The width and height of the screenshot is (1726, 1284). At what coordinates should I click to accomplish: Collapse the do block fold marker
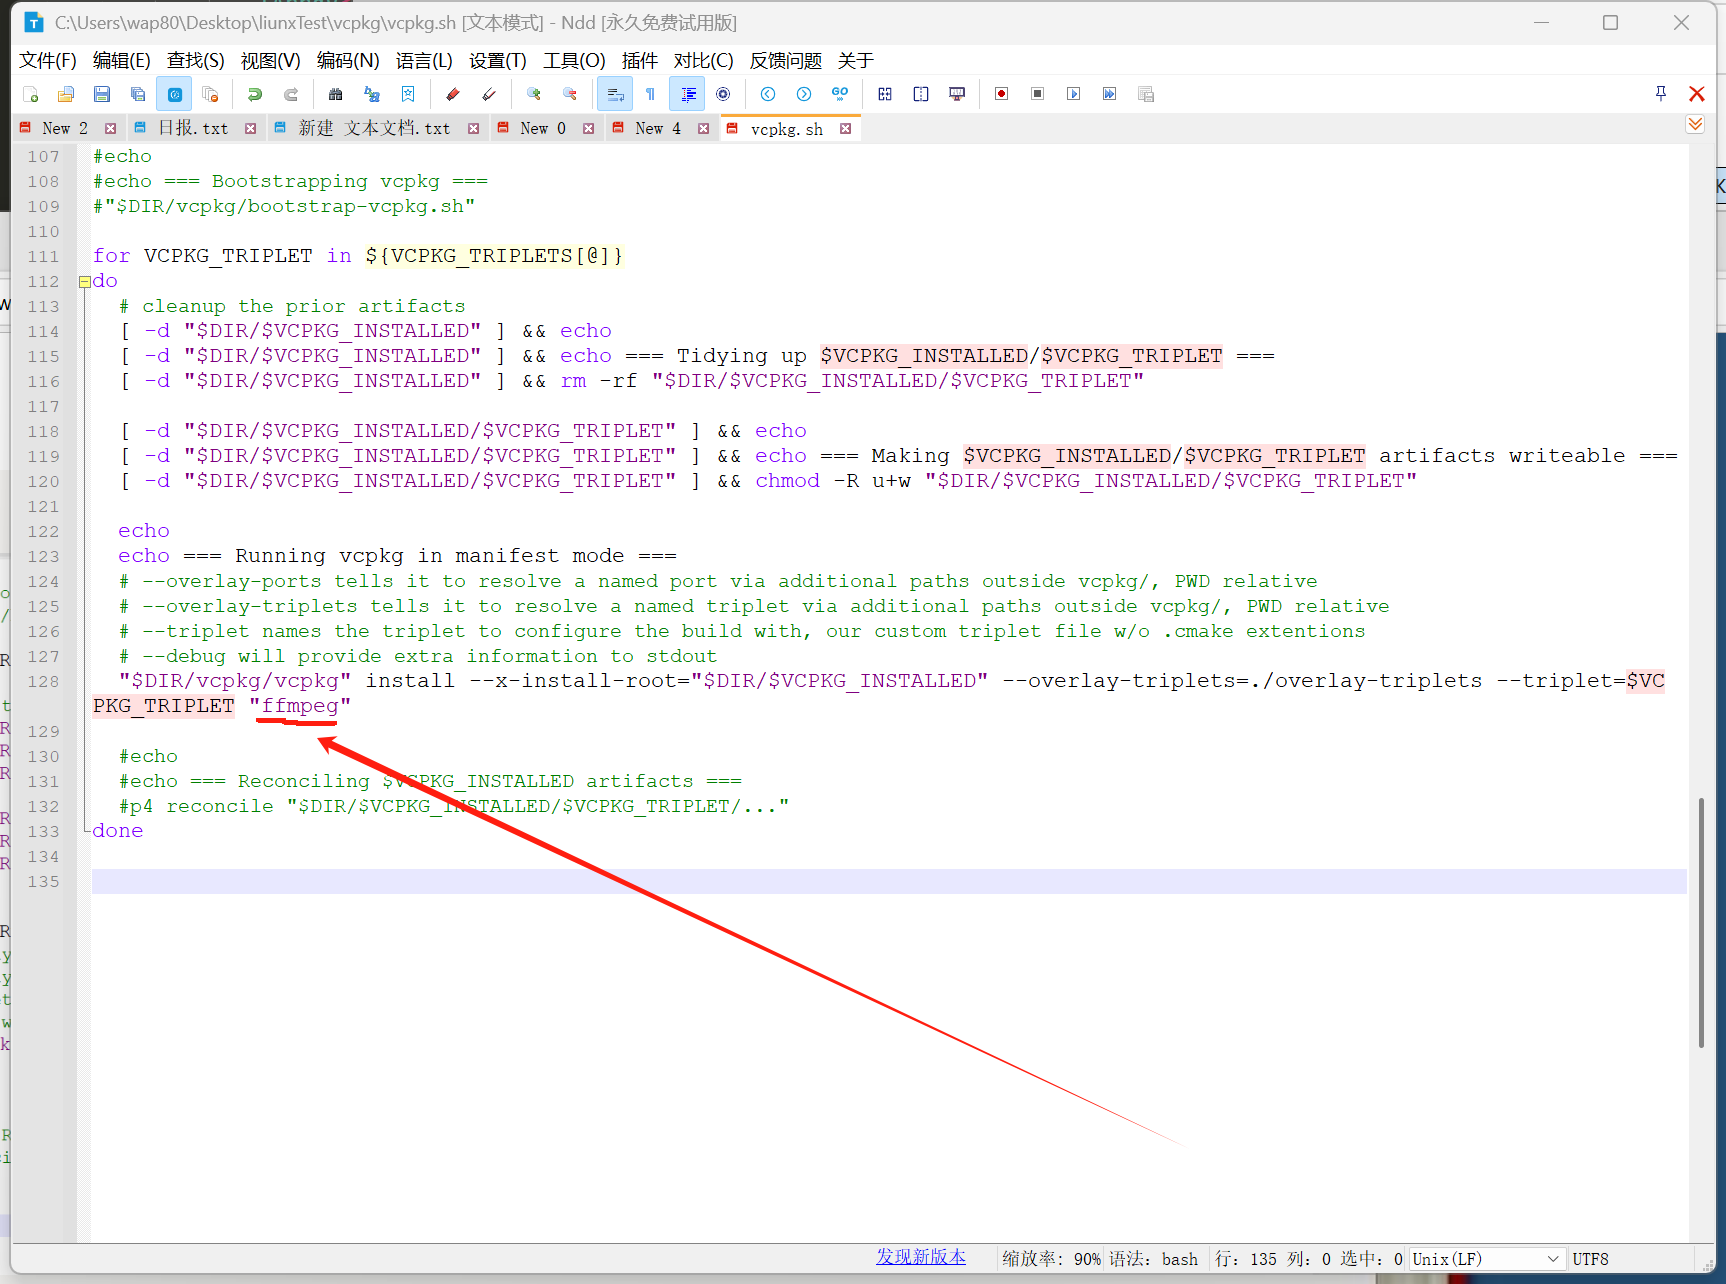[84, 282]
